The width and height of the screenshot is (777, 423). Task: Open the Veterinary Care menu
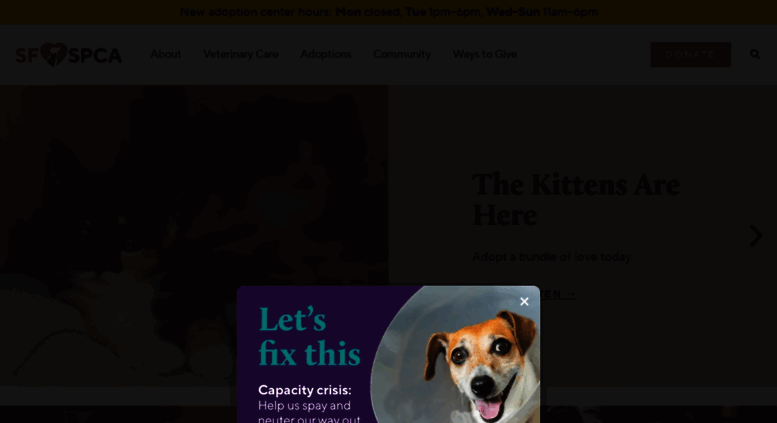coord(241,54)
